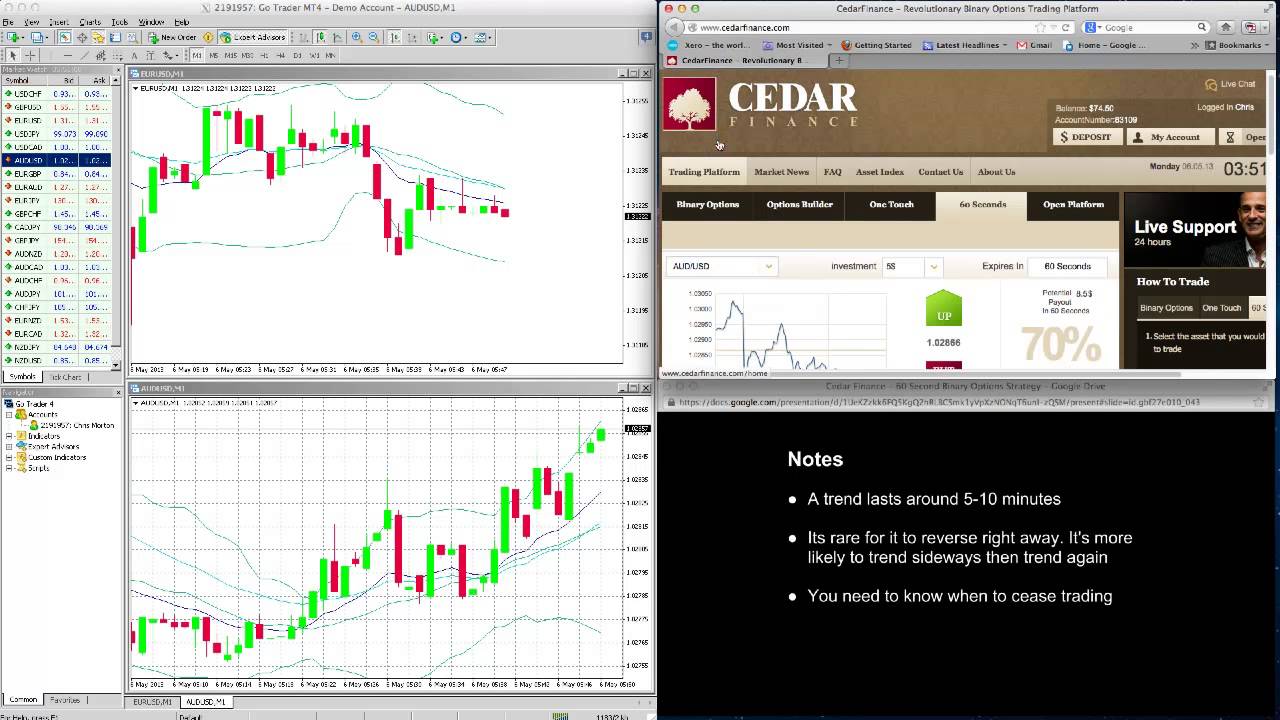Click the green UP trade button

coord(943,308)
